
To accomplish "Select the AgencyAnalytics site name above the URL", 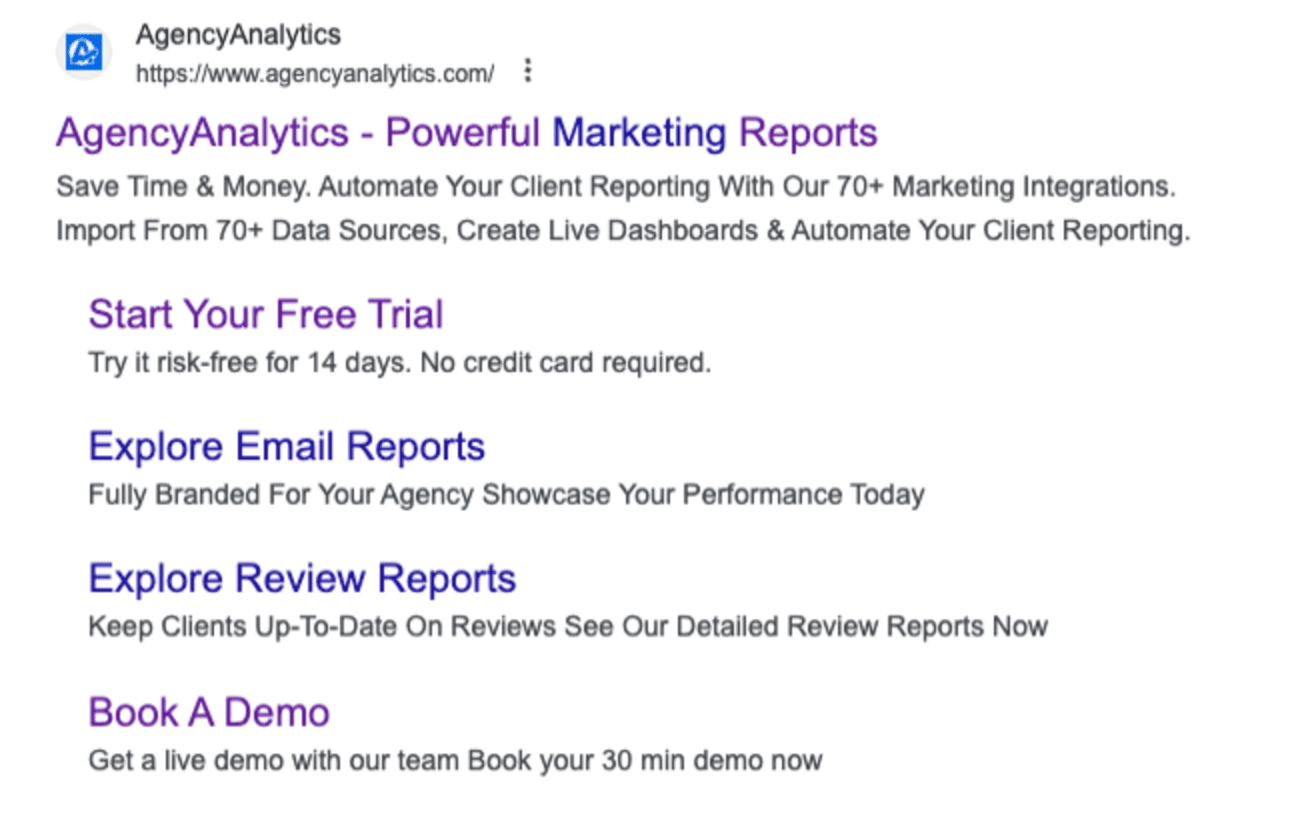I will (238, 34).
